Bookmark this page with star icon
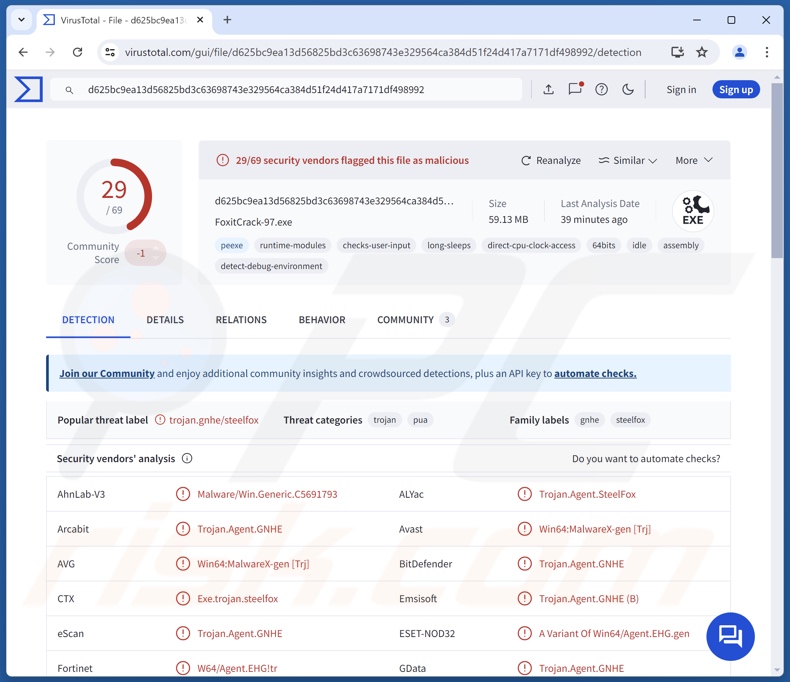This screenshot has width=790, height=682. click(x=702, y=52)
